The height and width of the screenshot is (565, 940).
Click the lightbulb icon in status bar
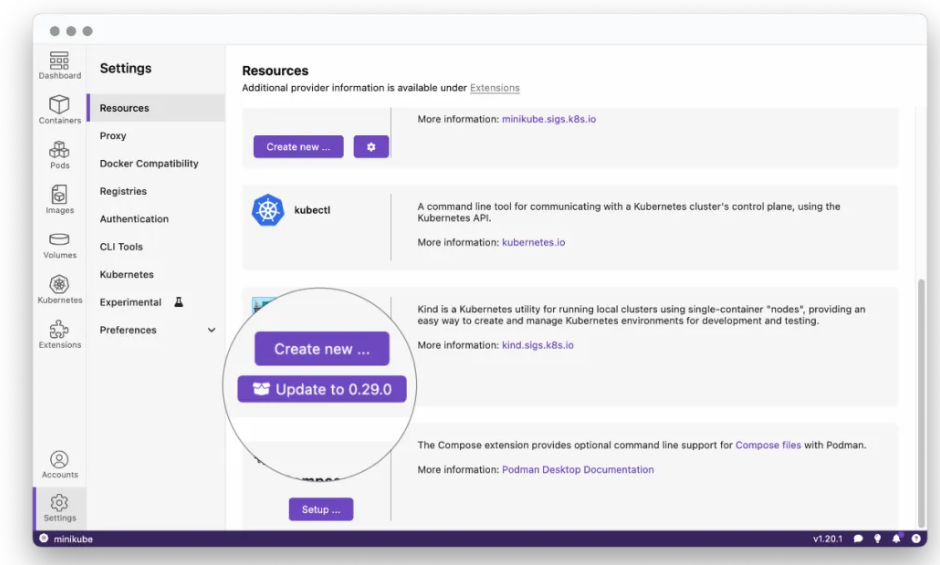click(x=877, y=539)
